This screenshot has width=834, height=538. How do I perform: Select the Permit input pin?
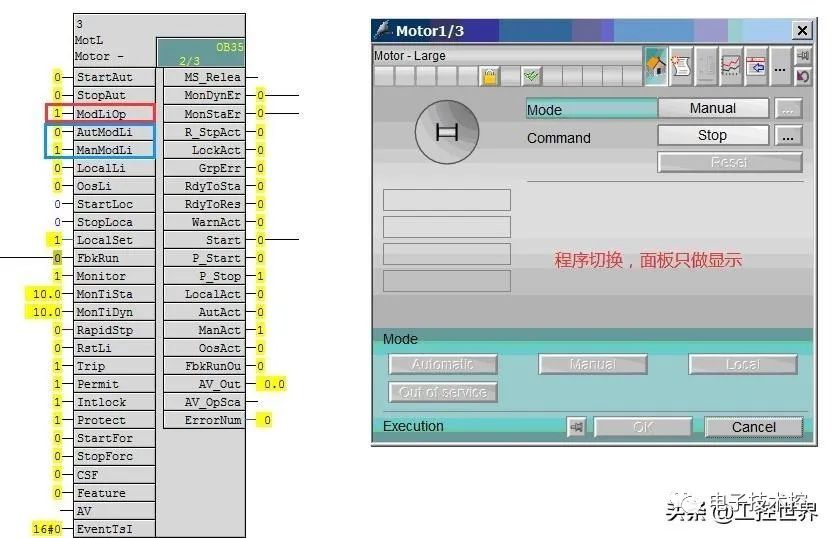point(115,384)
